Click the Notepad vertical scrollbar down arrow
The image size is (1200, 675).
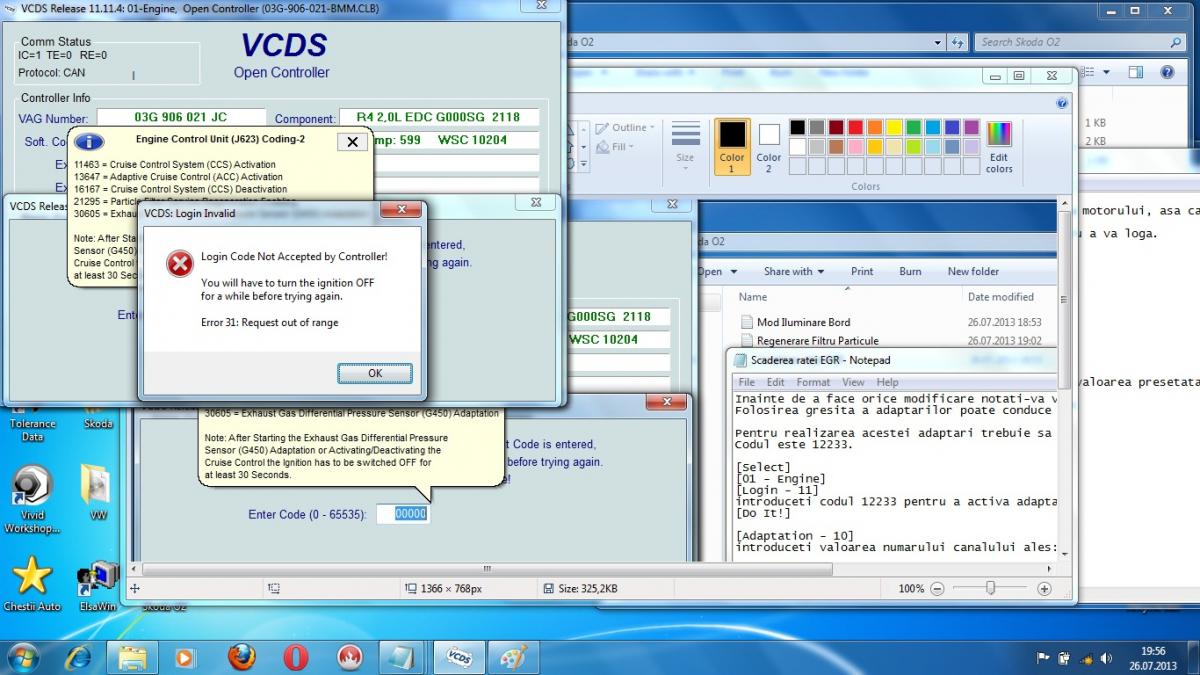pos(1064,552)
